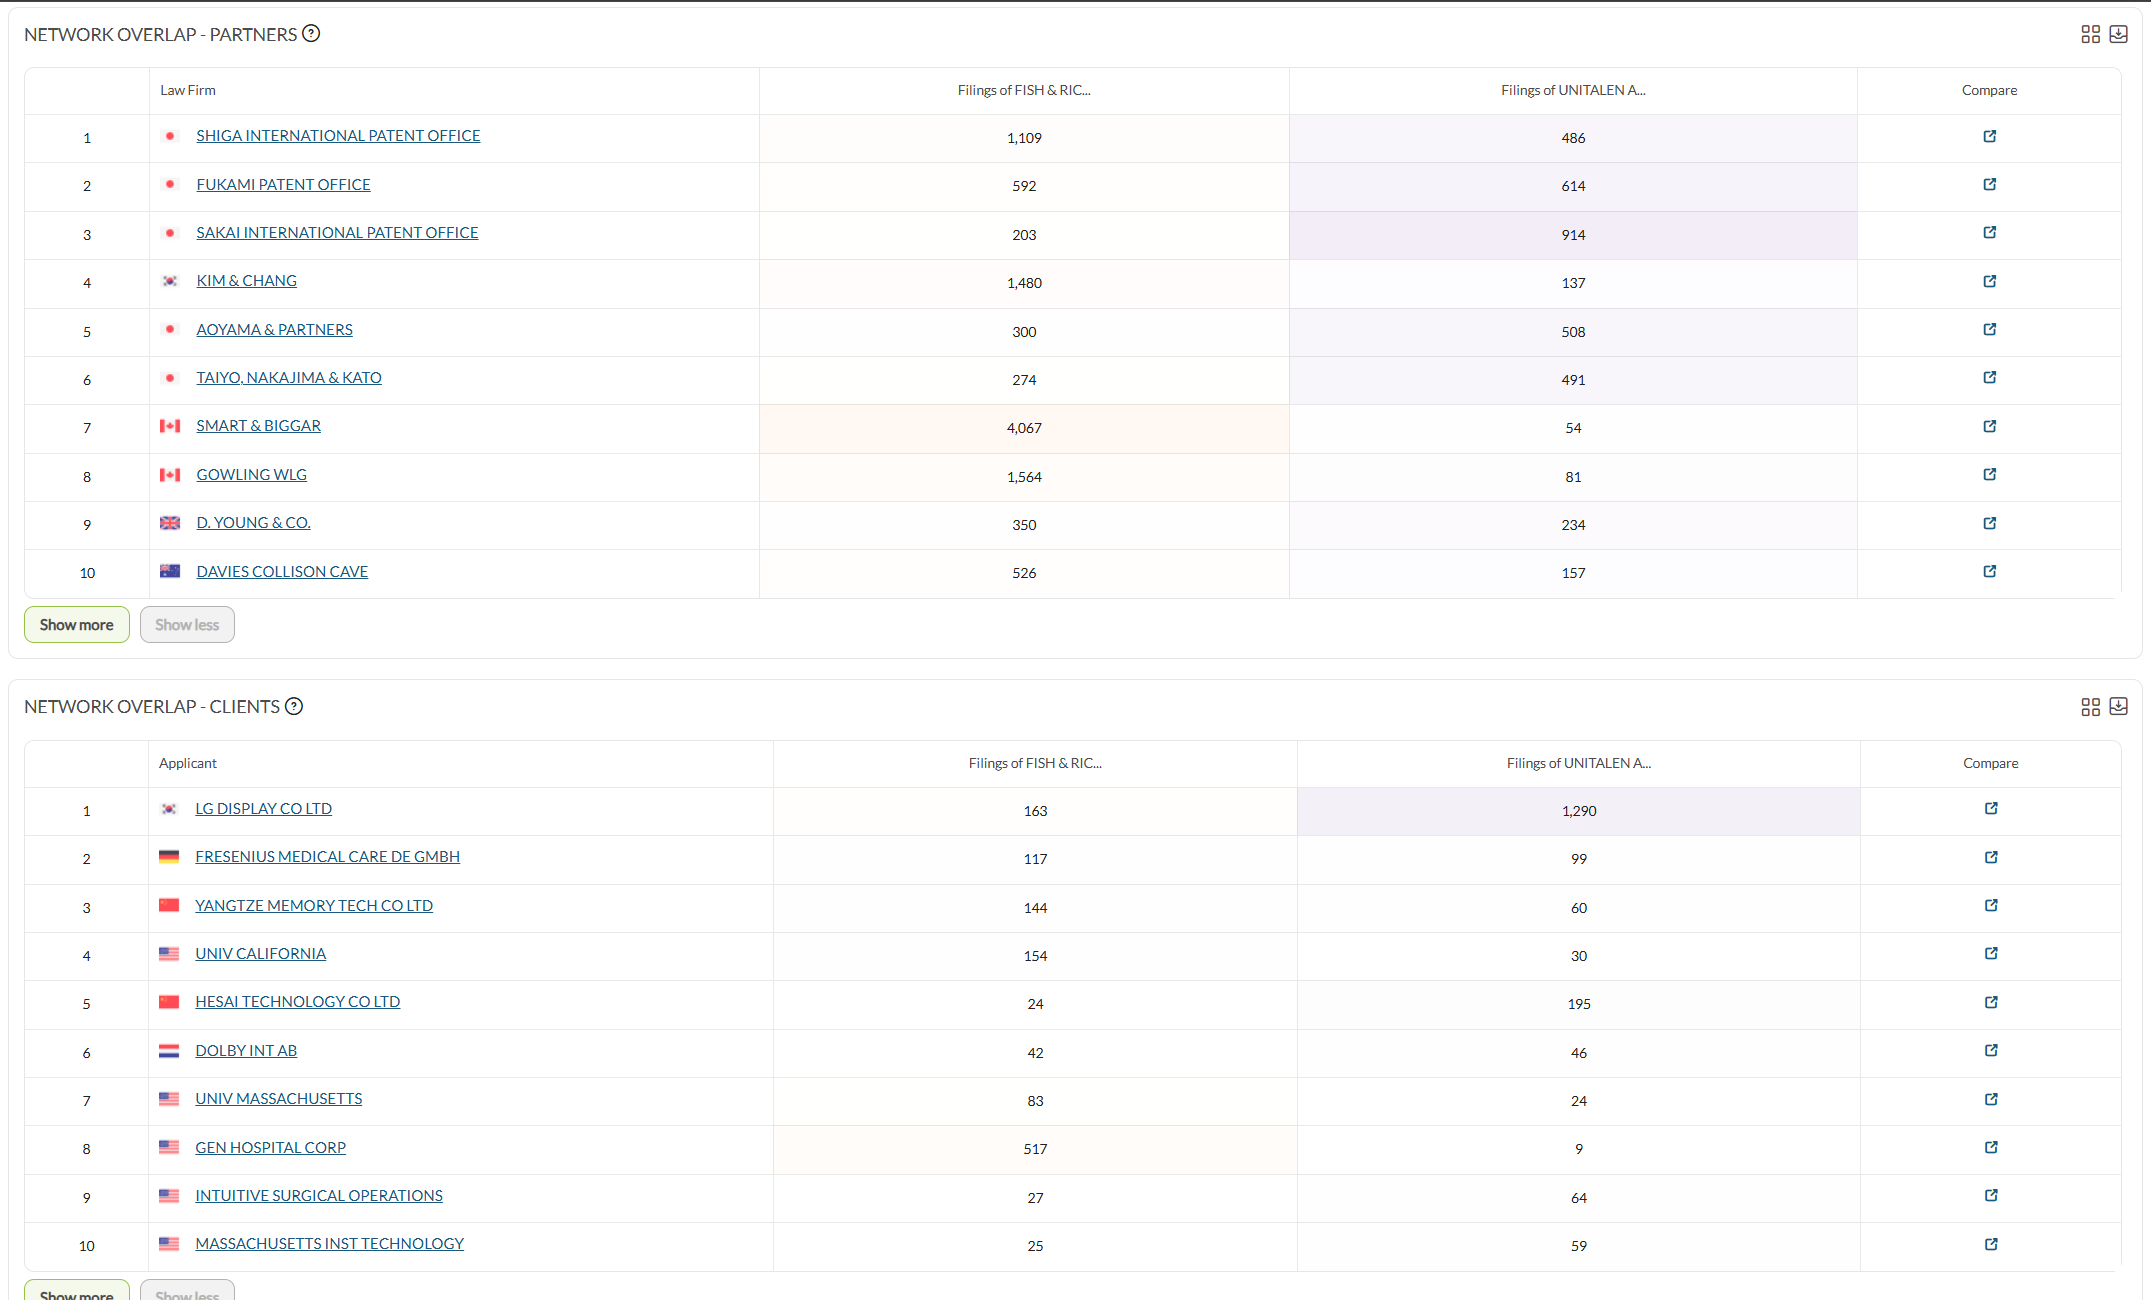Open compare for Yangtze Memory Tech
This screenshot has width=2151, height=1300.
[x=1991, y=906]
